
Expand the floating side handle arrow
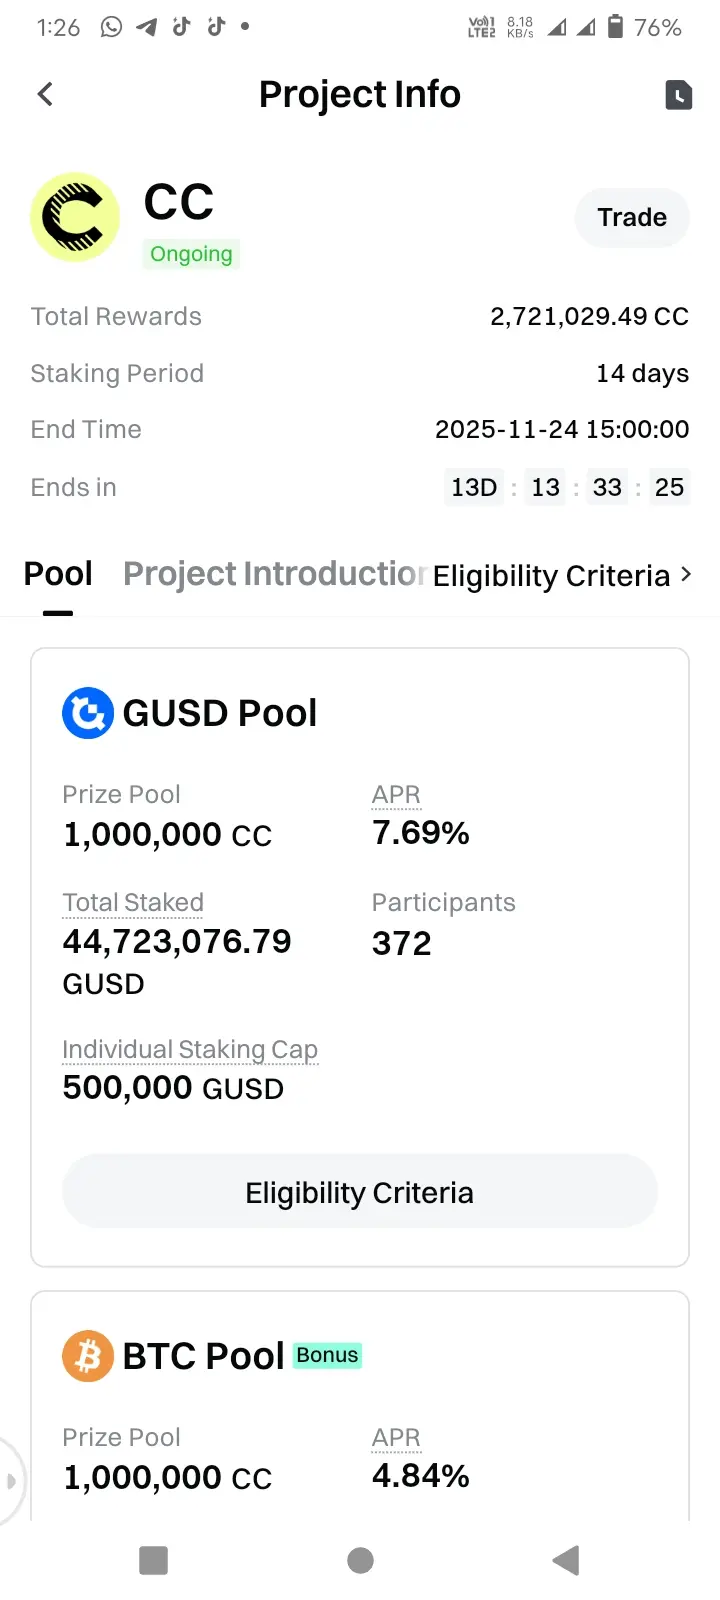point(10,1481)
